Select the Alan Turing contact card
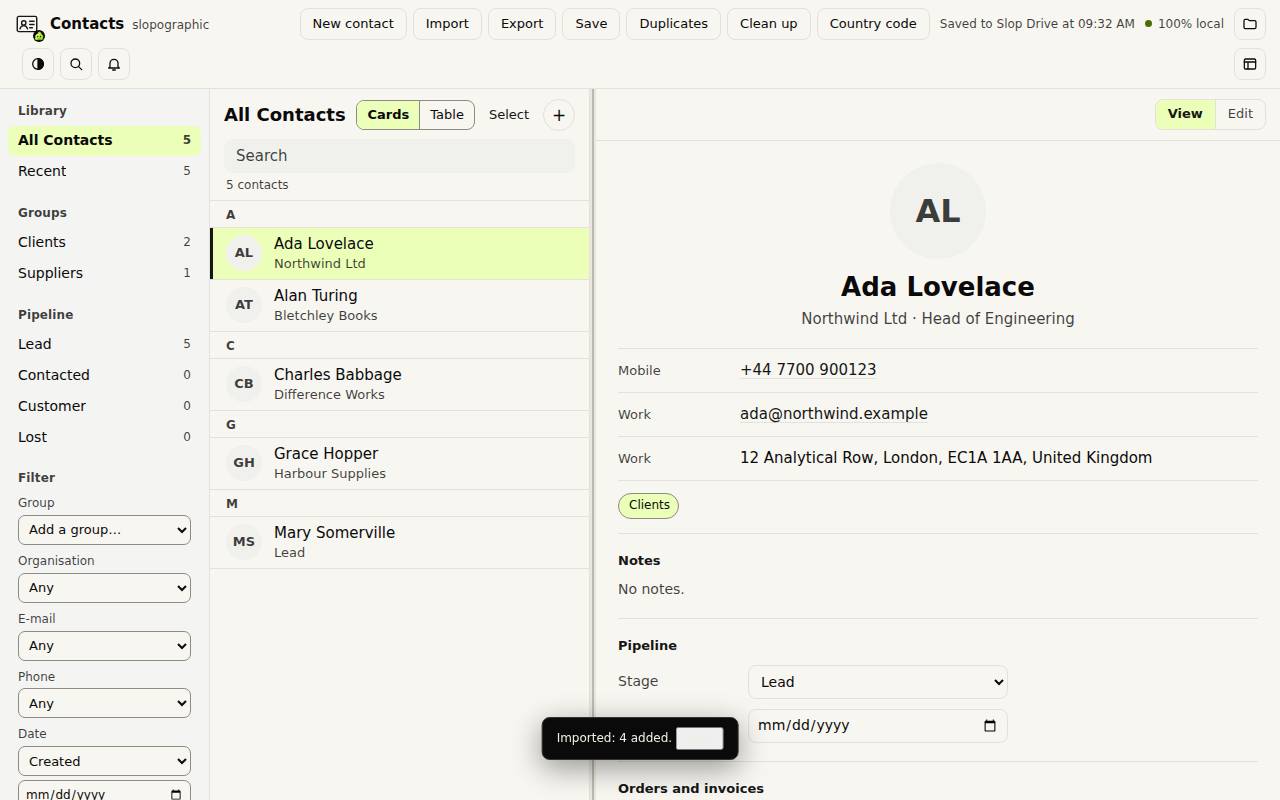Image resolution: width=1280 pixels, height=800 pixels. [400, 305]
